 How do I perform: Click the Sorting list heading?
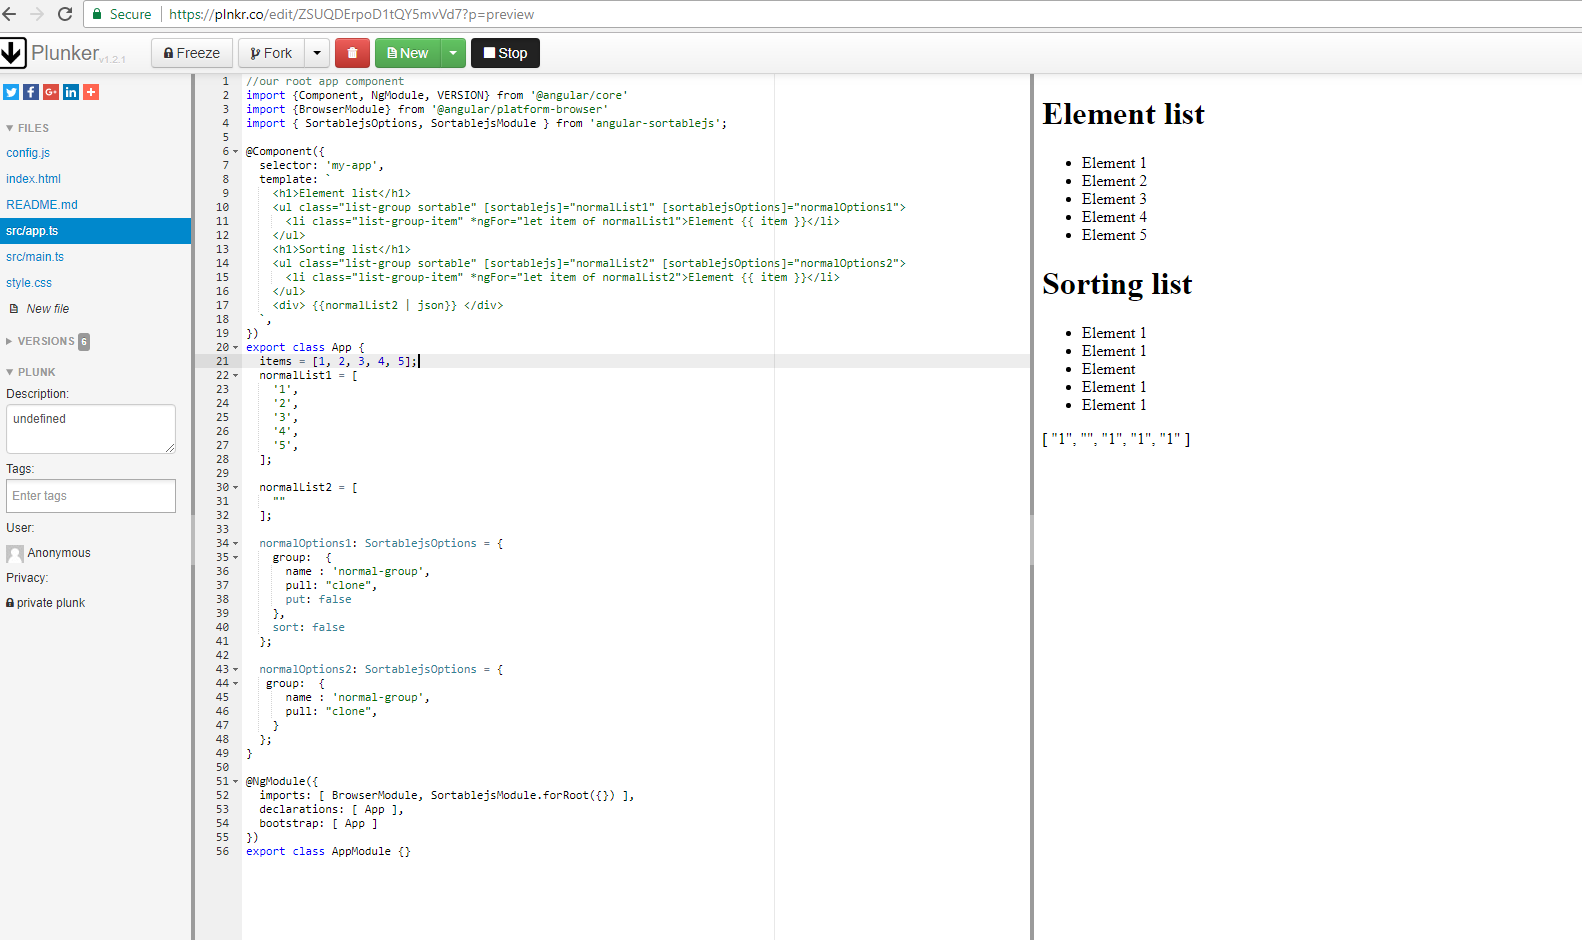(1117, 285)
